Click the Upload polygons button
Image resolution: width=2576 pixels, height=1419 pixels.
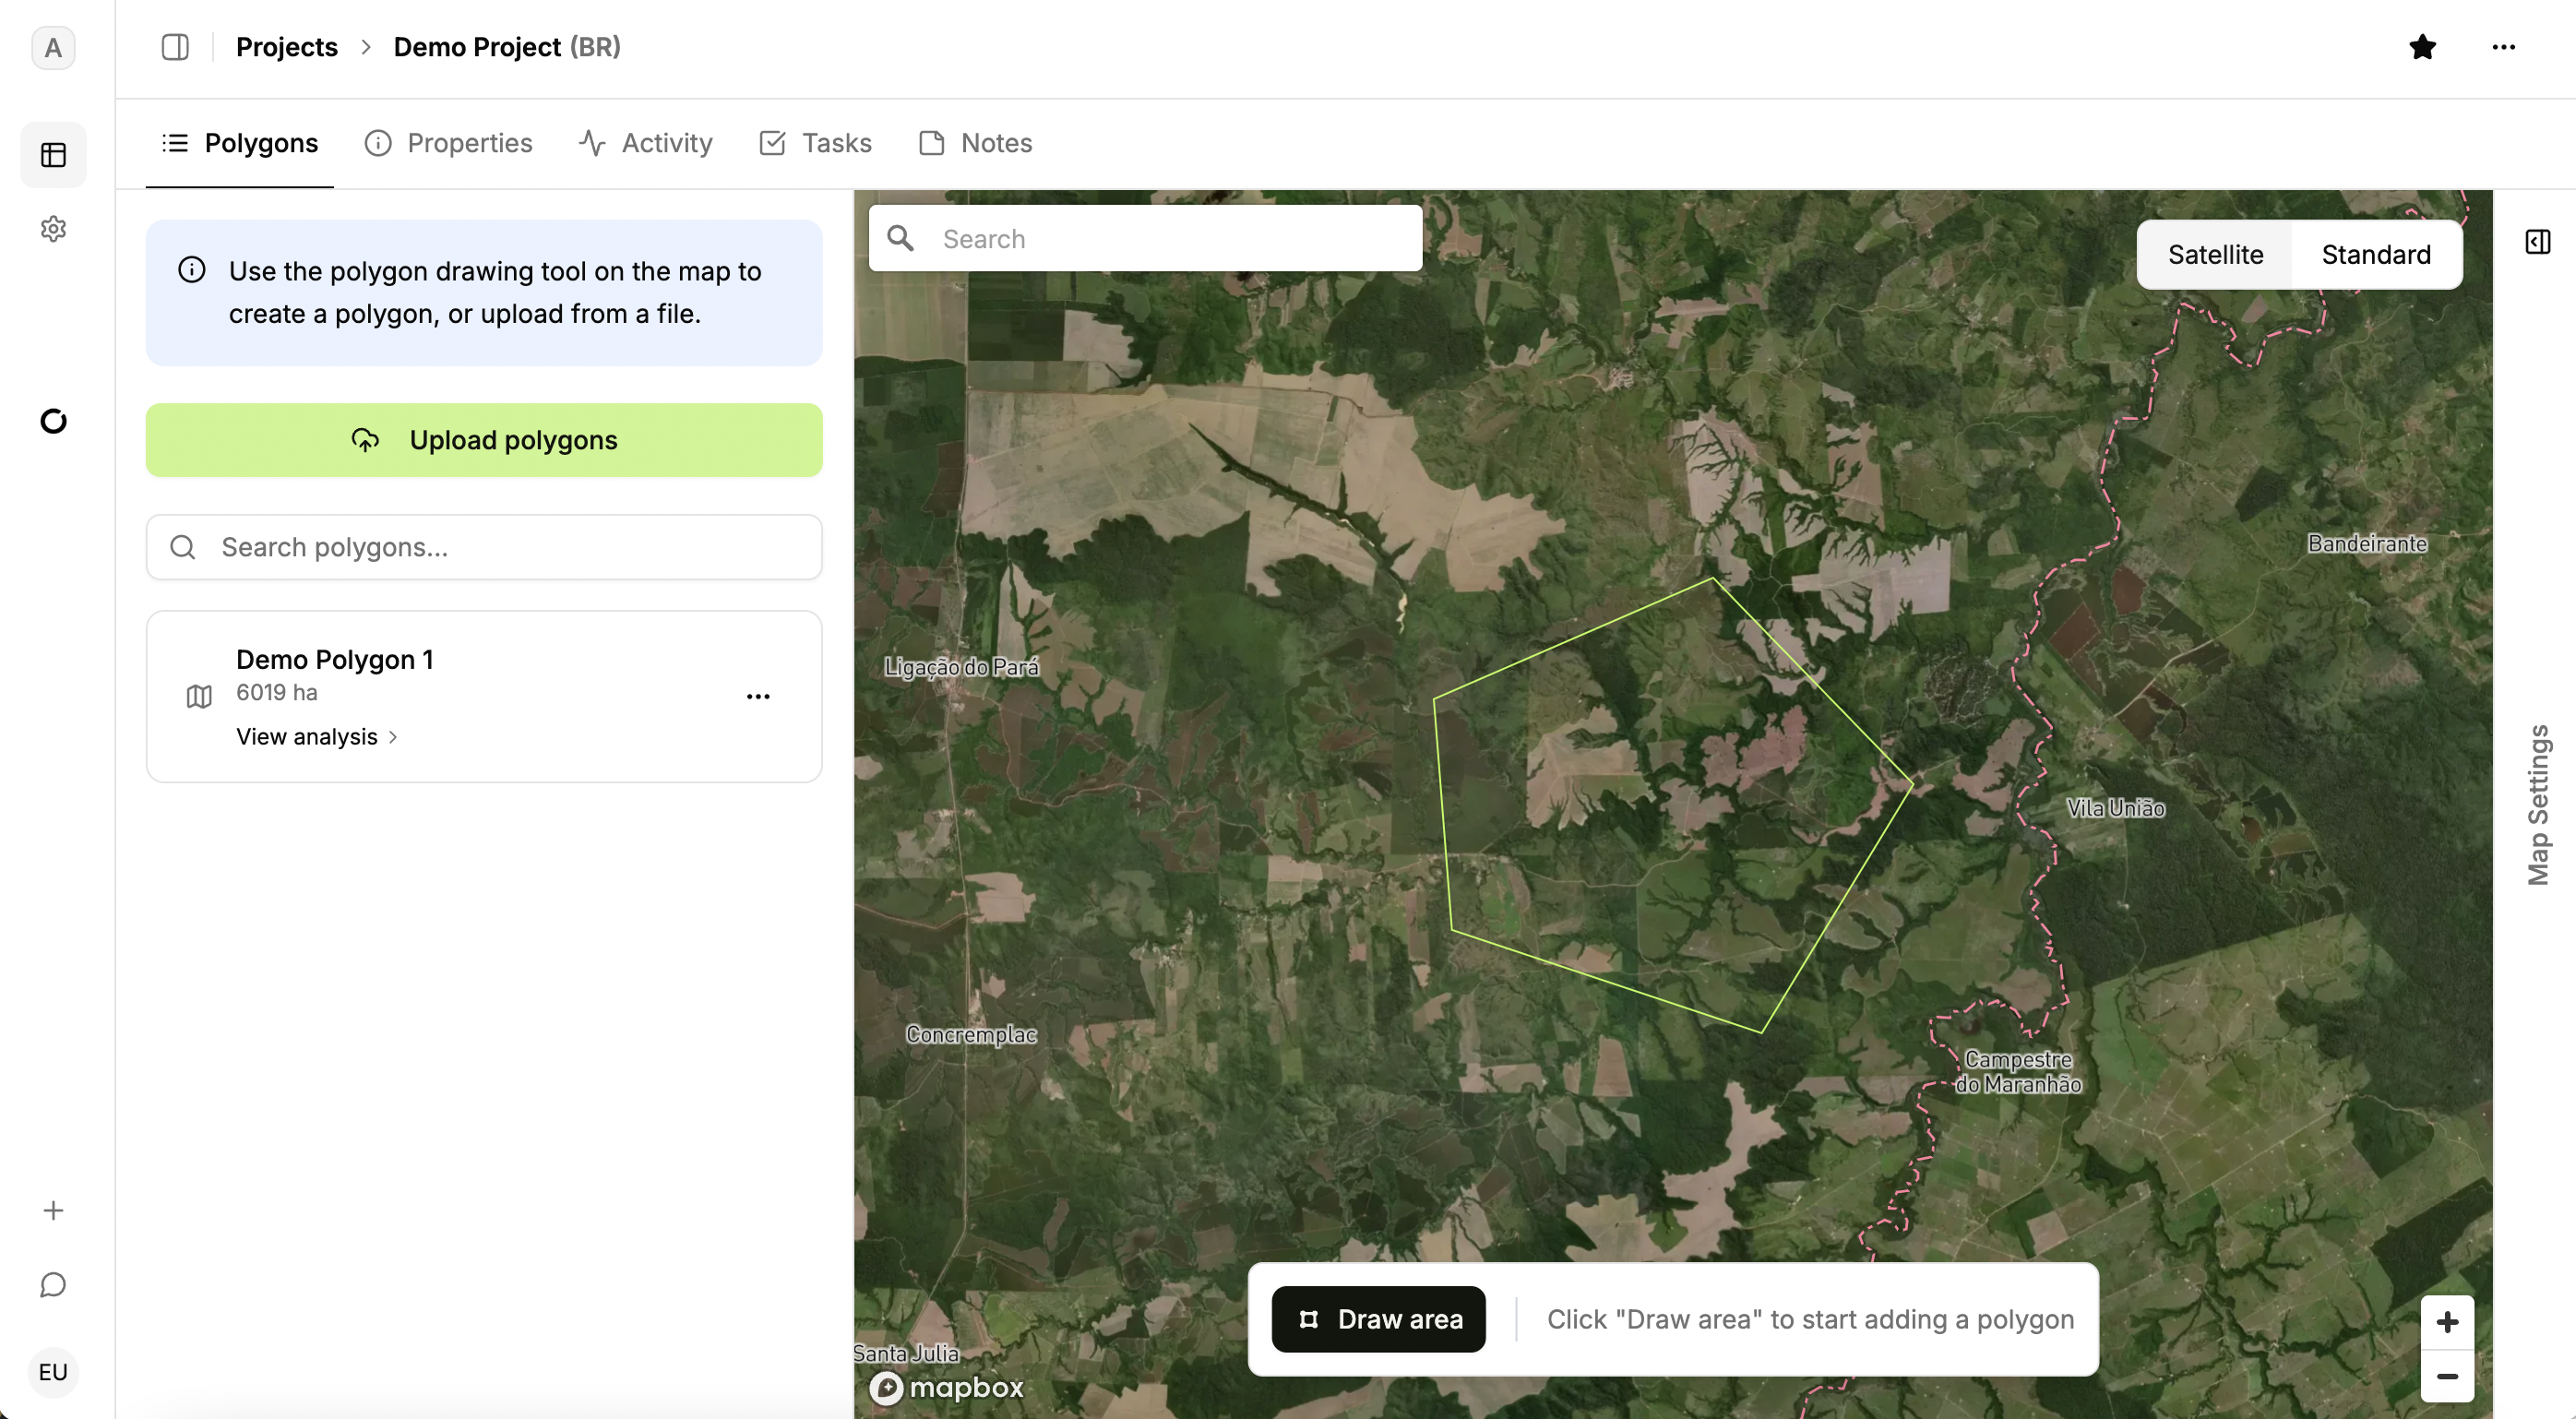tap(484, 440)
